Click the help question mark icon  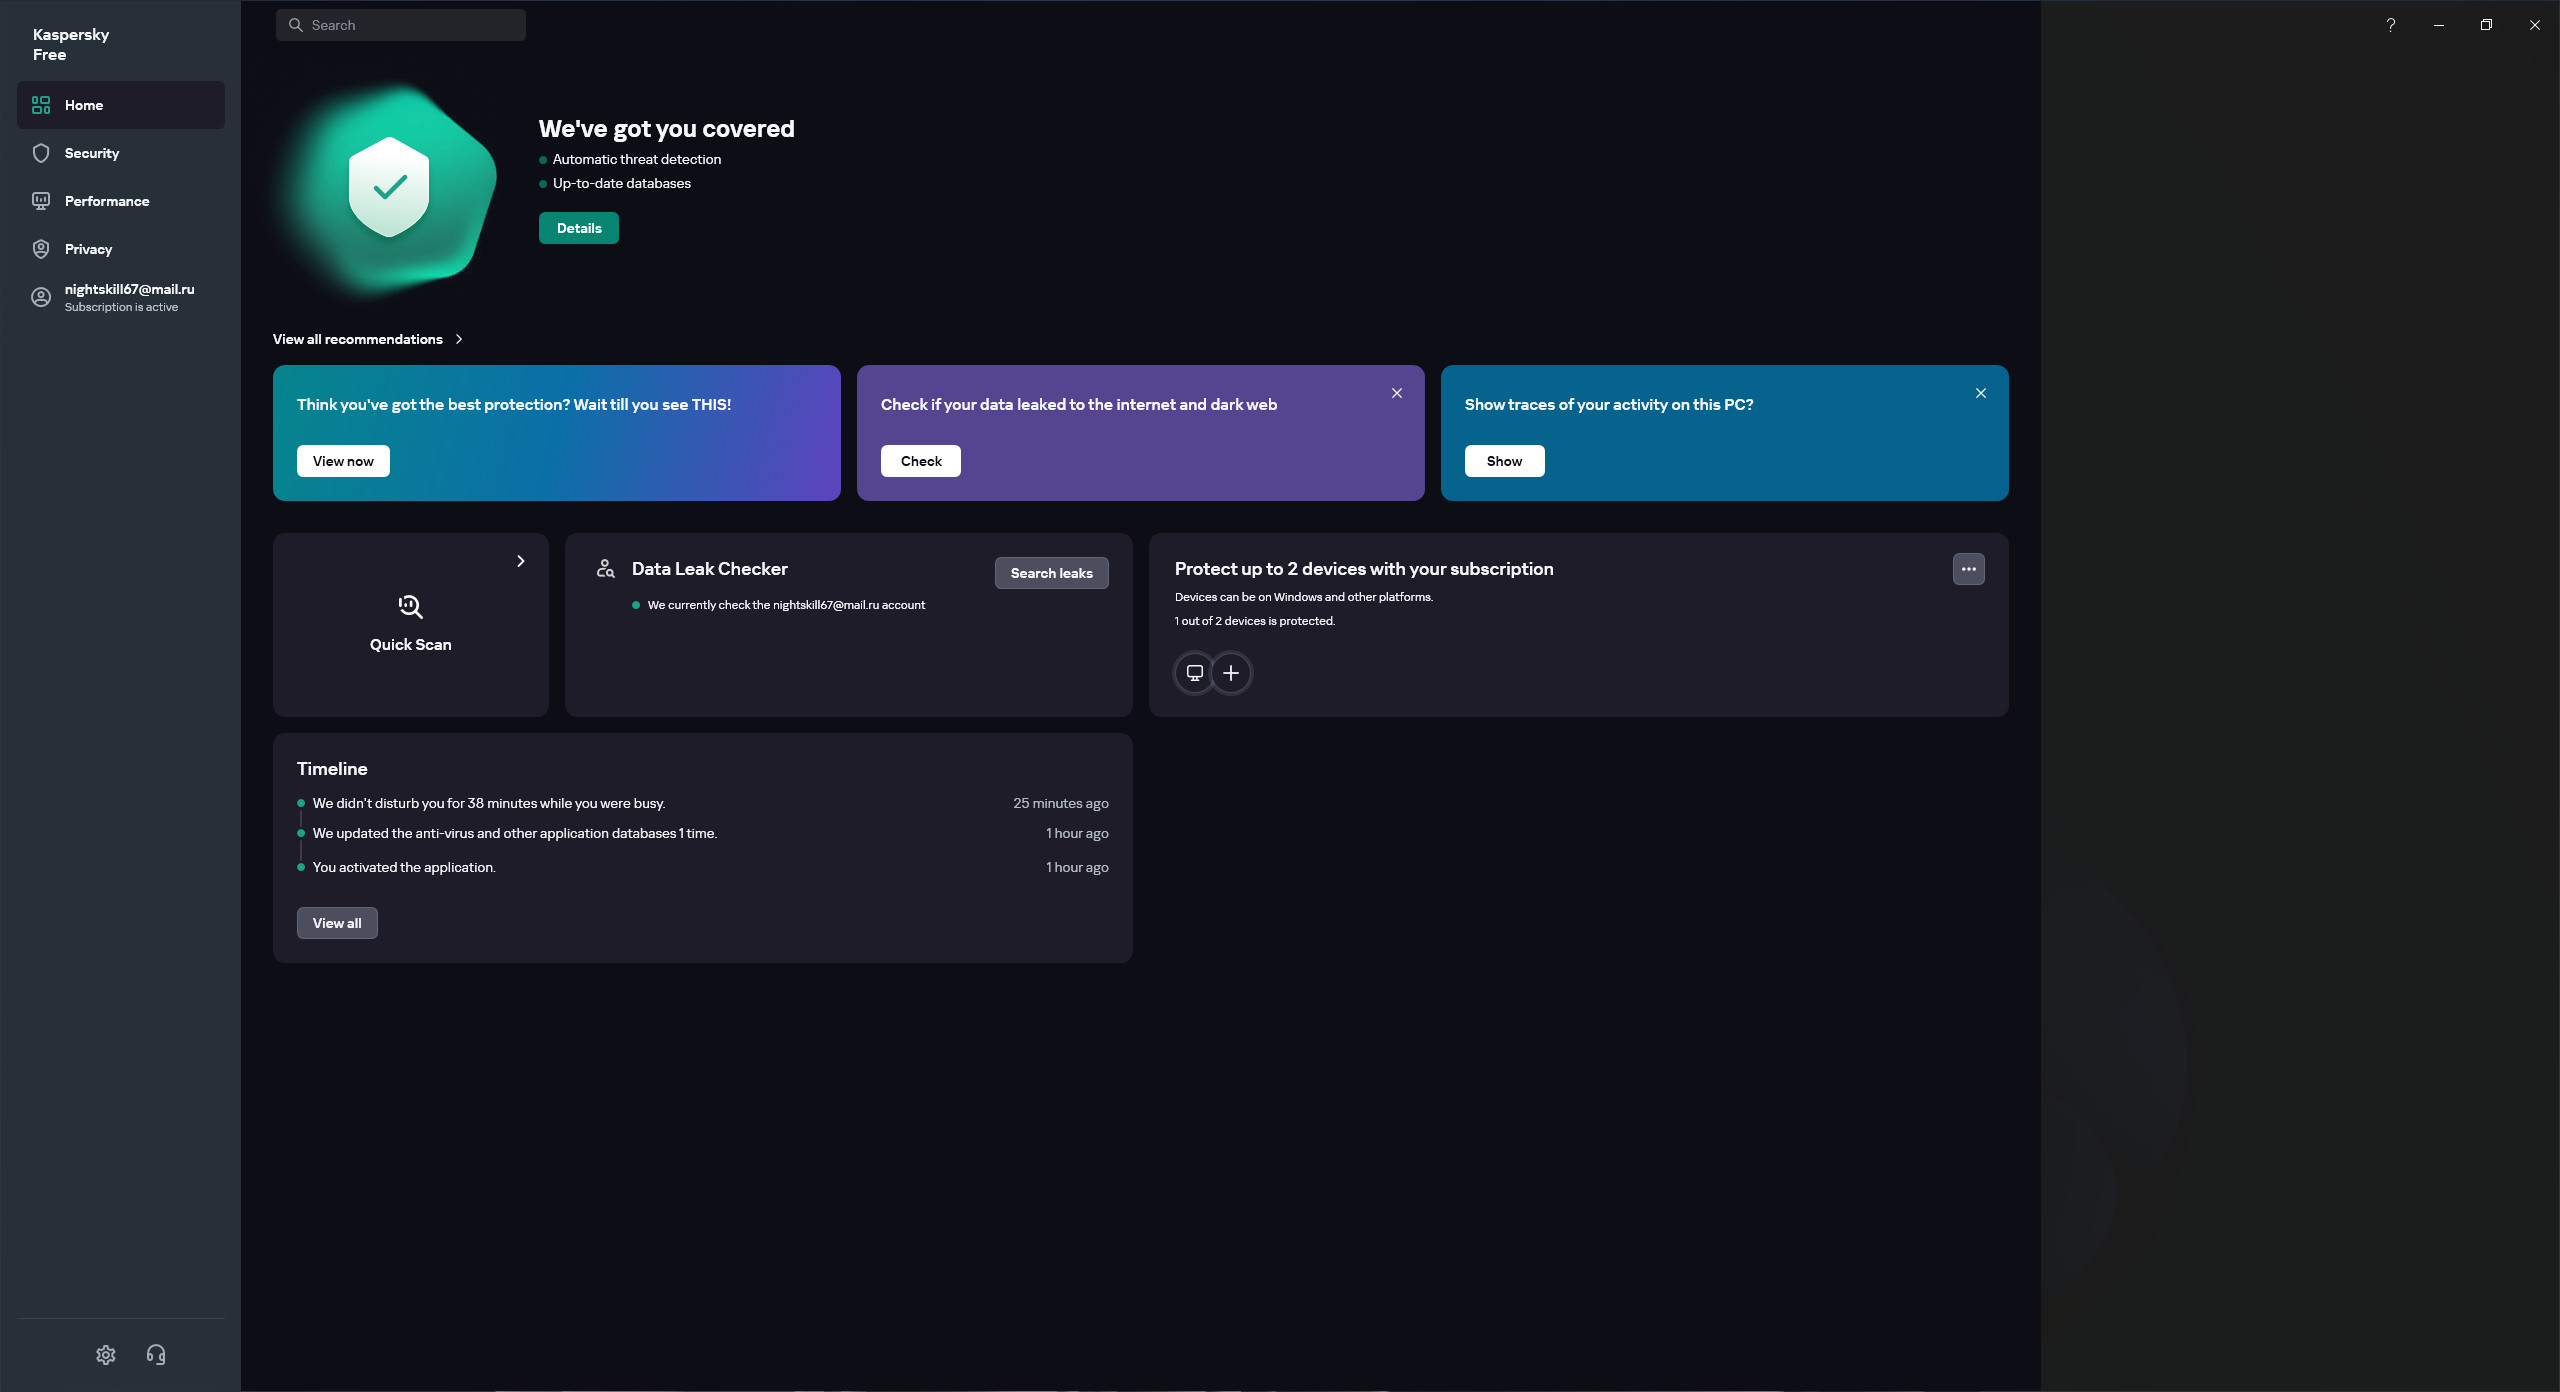pyautogui.click(x=2390, y=25)
